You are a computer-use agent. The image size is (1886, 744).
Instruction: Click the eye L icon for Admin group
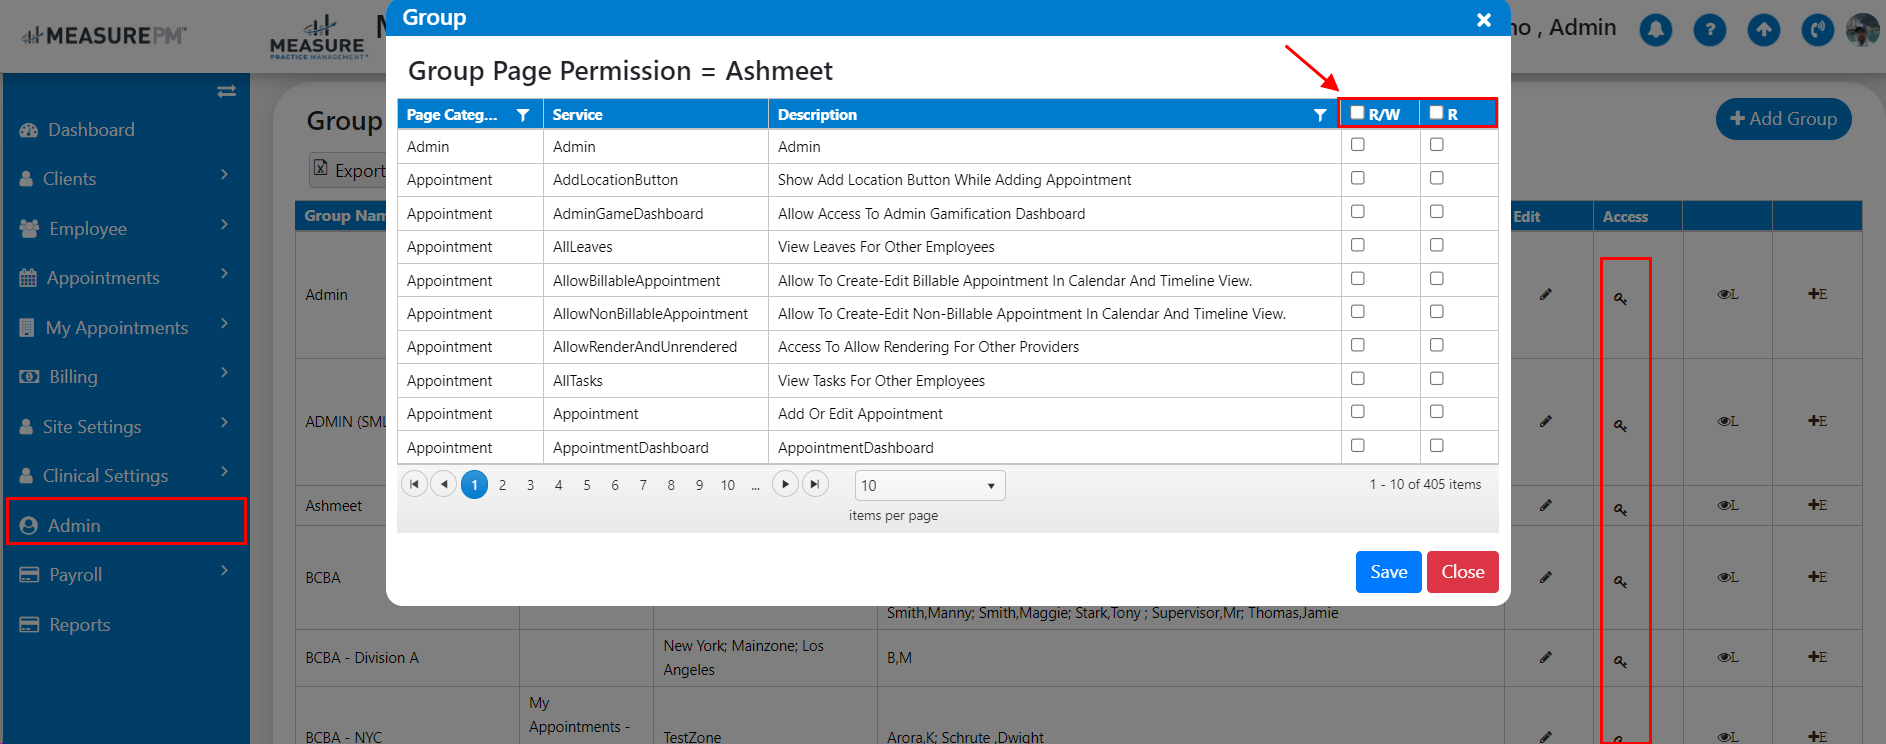[x=1728, y=294]
